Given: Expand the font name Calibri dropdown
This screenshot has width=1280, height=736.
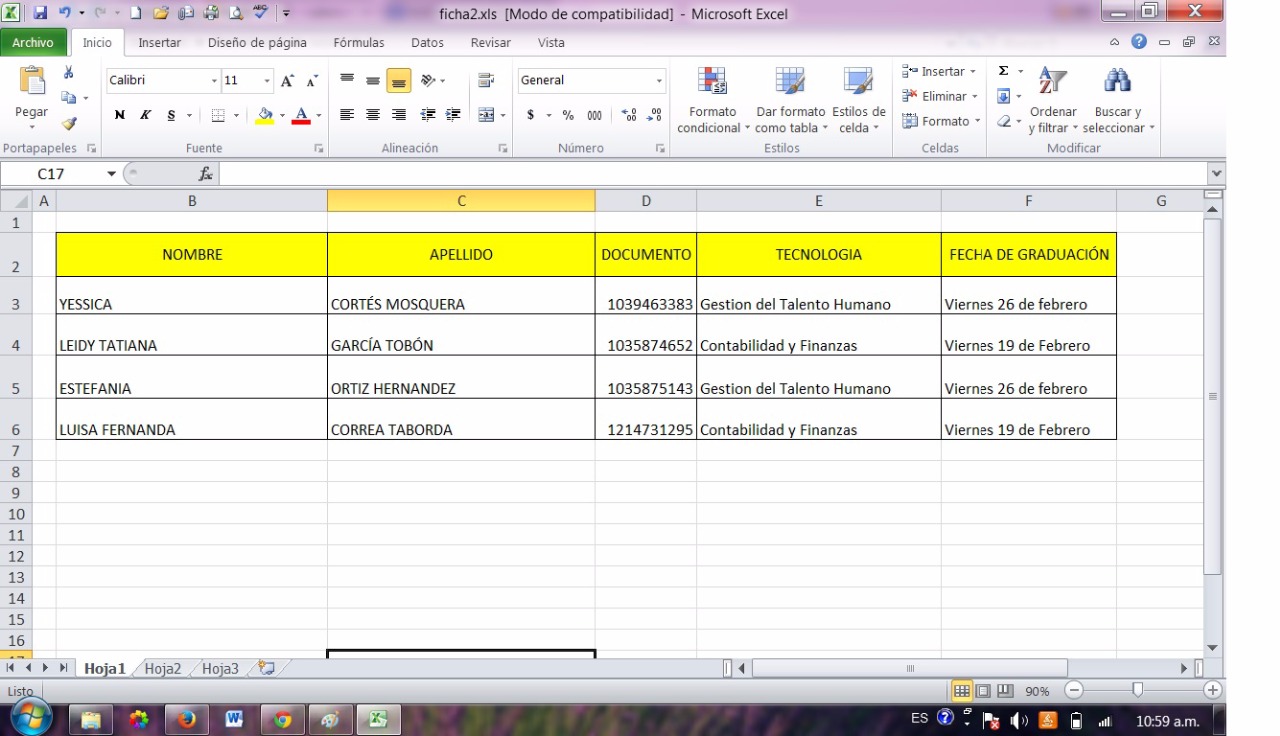Looking at the screenshot, I should tap(214, 81).
